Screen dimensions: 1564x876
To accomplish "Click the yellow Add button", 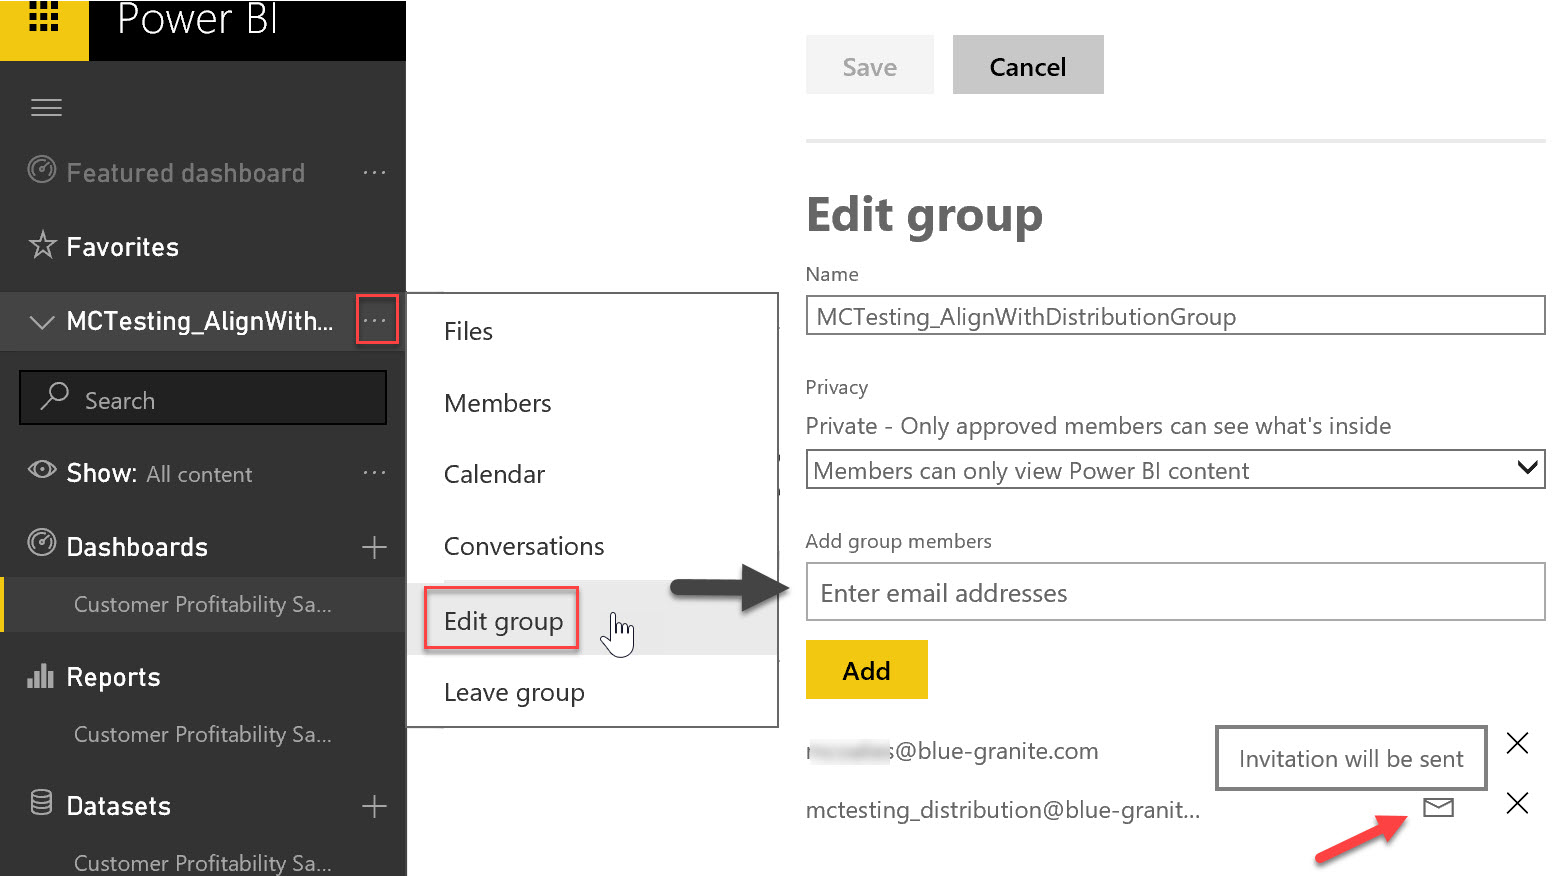I will tap(866, 670).
